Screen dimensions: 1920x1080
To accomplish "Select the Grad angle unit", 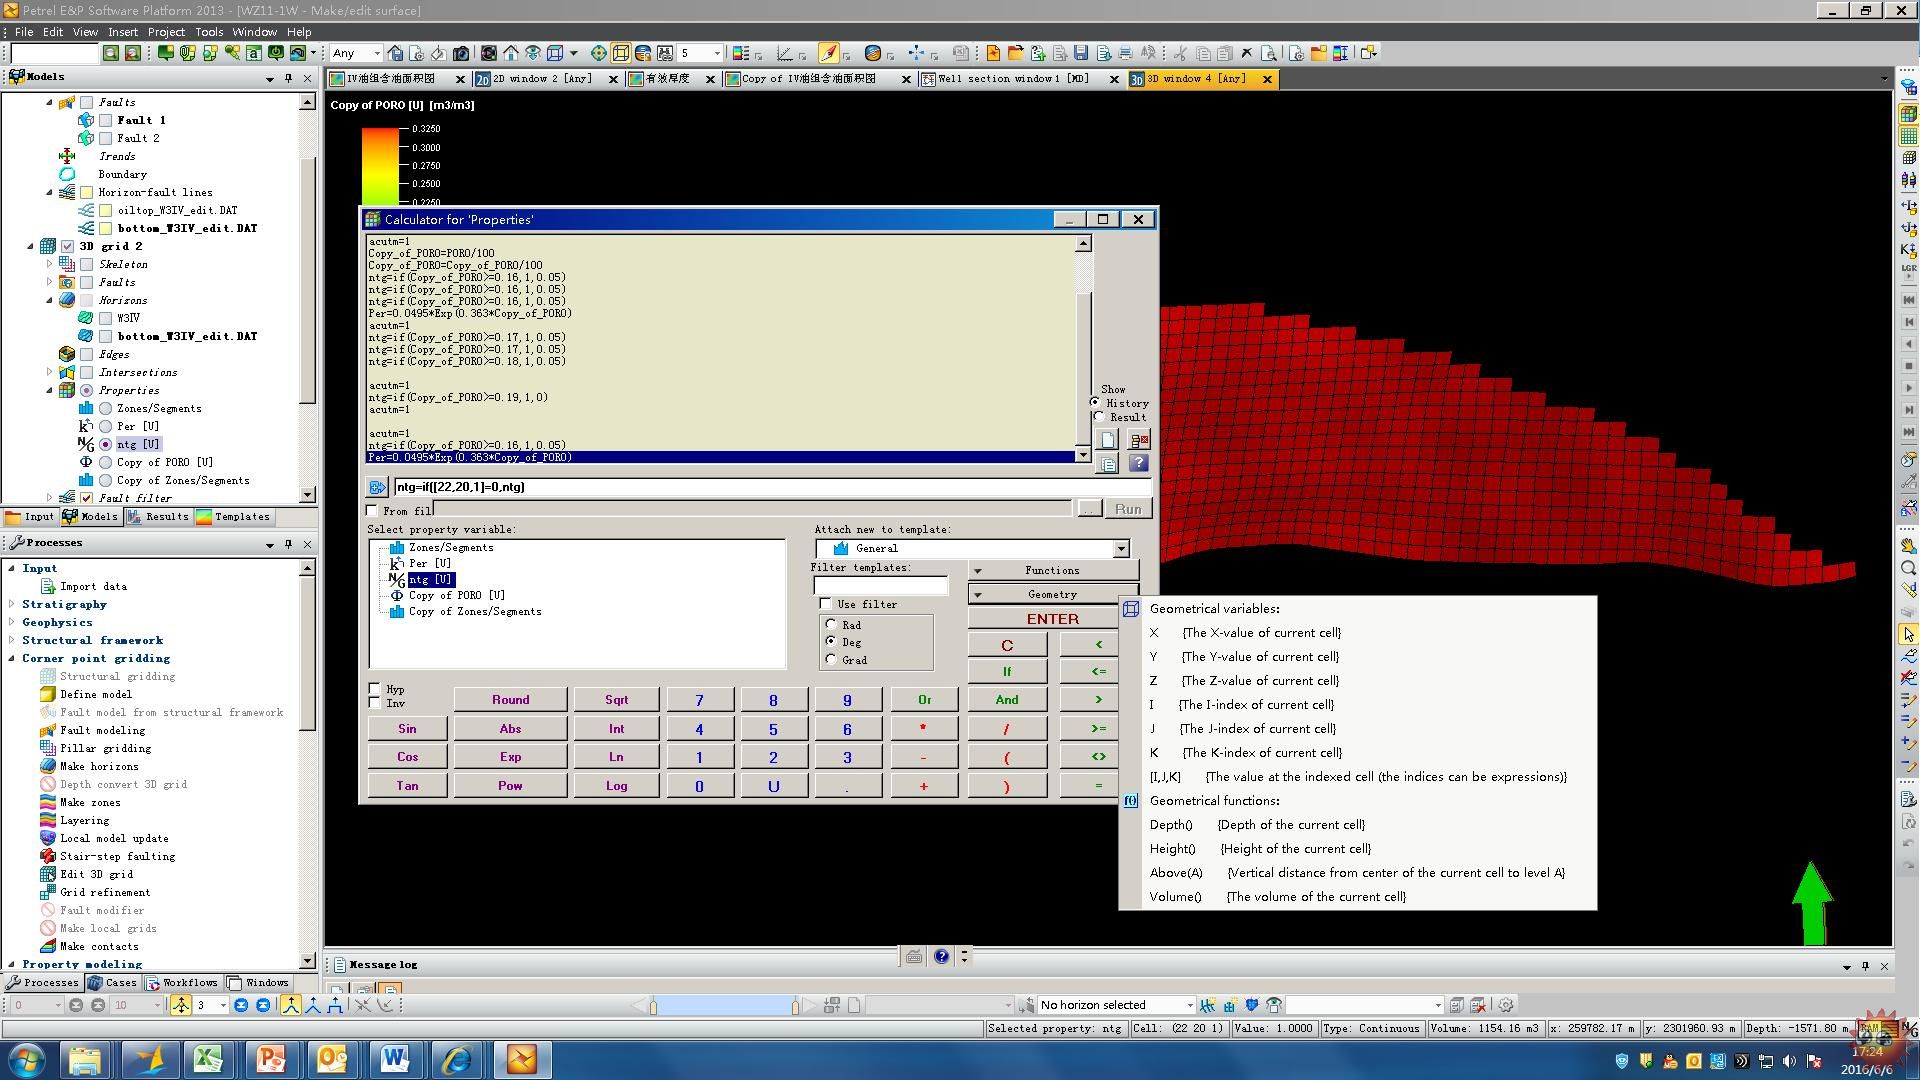I will (x=831, y=660).
